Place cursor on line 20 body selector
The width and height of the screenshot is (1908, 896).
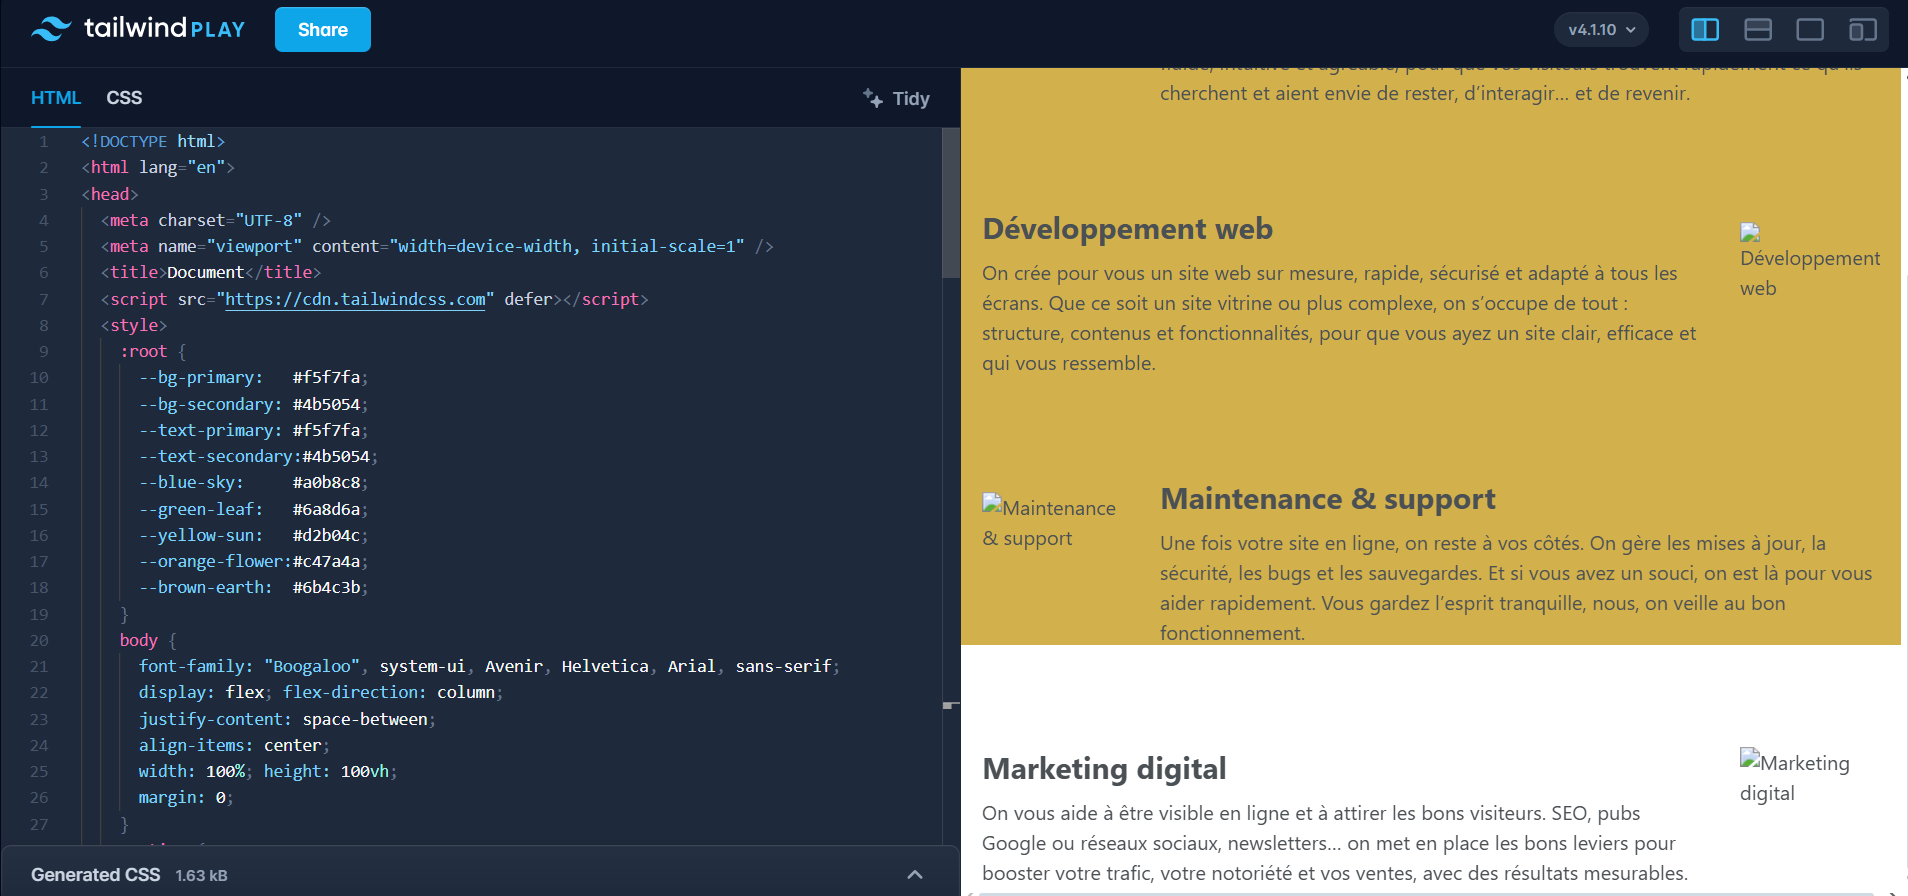pos(139,641)
